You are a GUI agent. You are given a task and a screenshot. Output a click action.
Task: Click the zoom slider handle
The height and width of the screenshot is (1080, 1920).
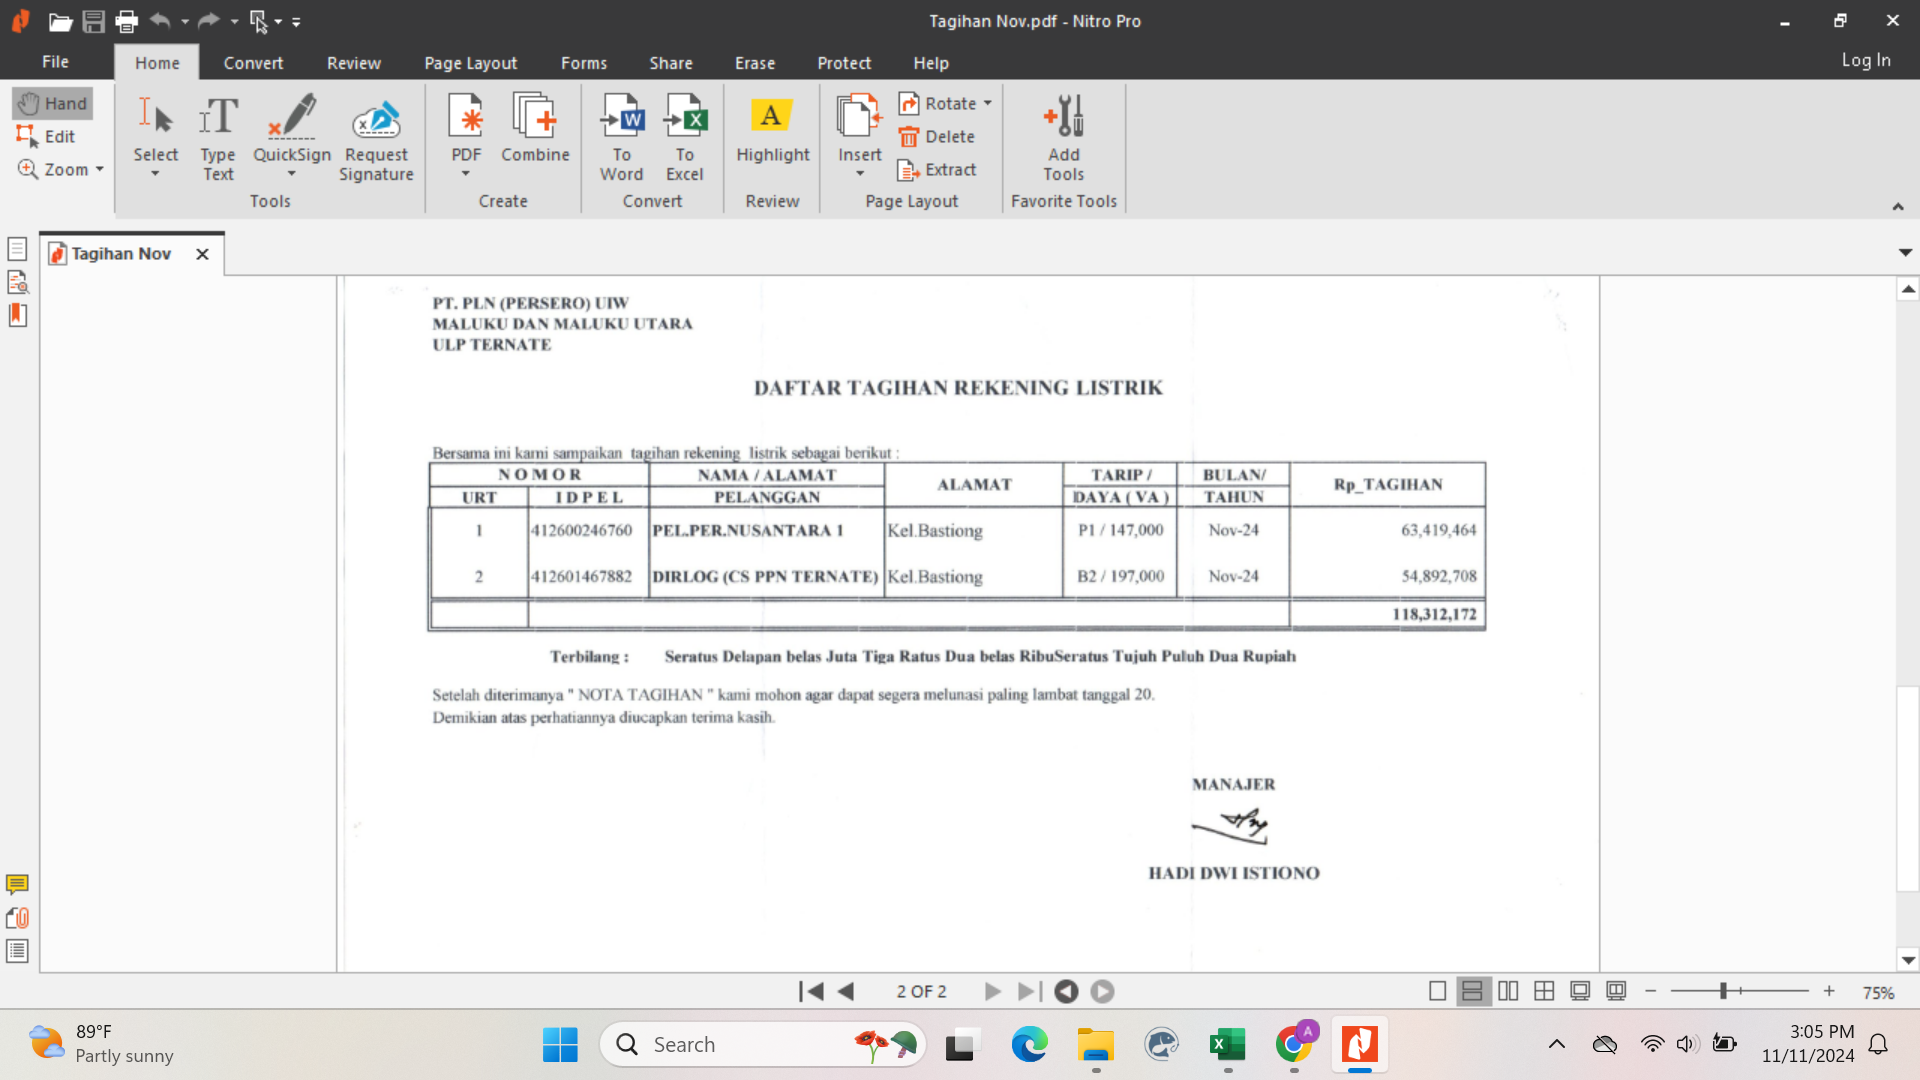(1723, 991)
